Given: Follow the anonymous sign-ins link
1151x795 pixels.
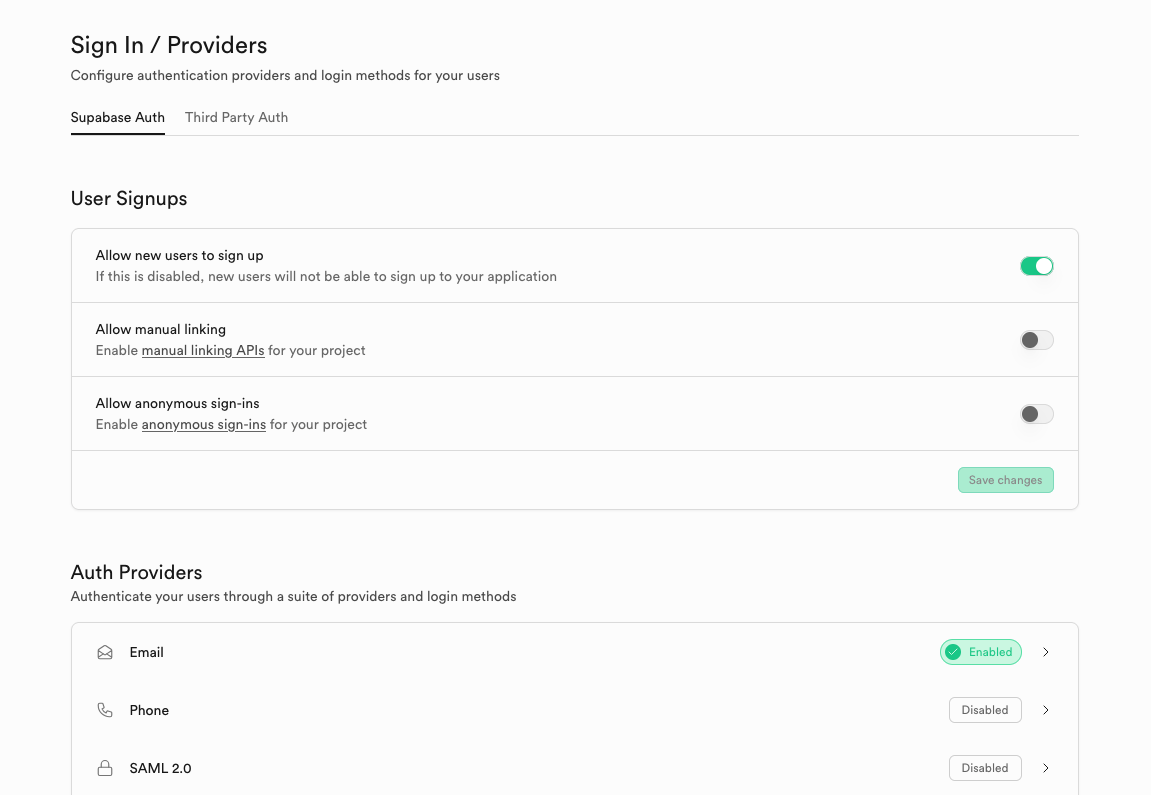Looking at the screenshot, I should pos(203,424).
